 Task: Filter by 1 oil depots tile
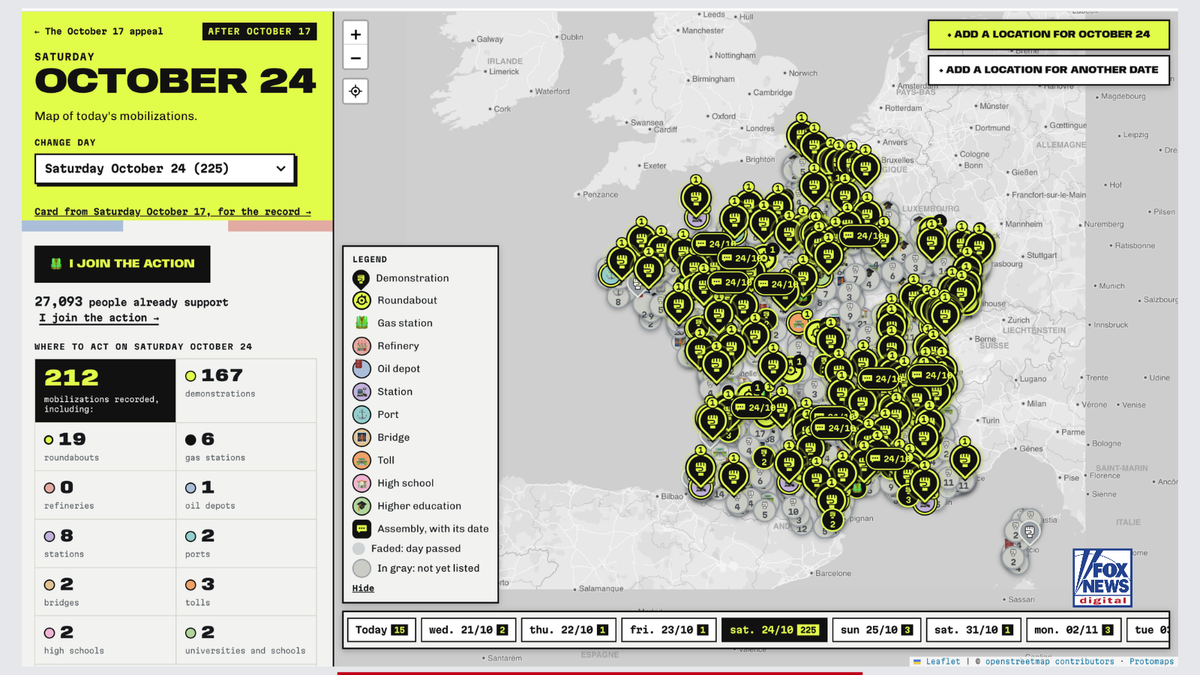[246, 494]
